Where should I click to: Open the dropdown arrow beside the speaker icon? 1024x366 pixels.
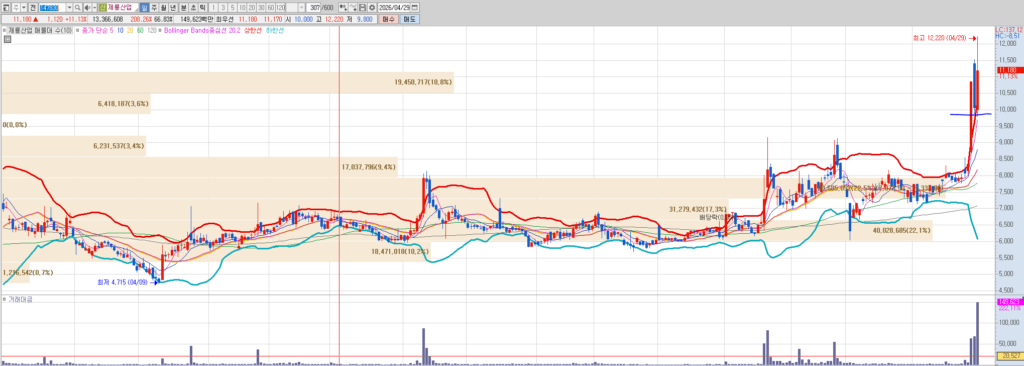(95, 7)
